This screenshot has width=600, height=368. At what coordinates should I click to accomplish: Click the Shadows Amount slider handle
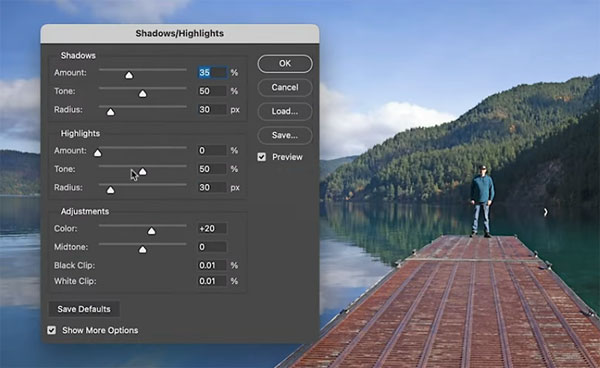tap(129, 75)
